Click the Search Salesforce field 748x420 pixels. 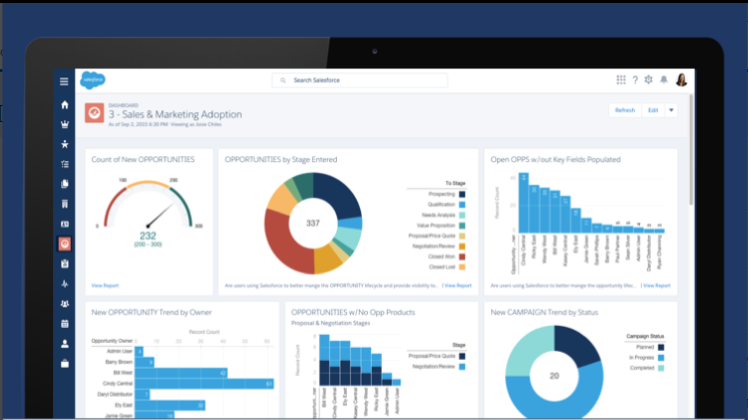pos(360,80)
